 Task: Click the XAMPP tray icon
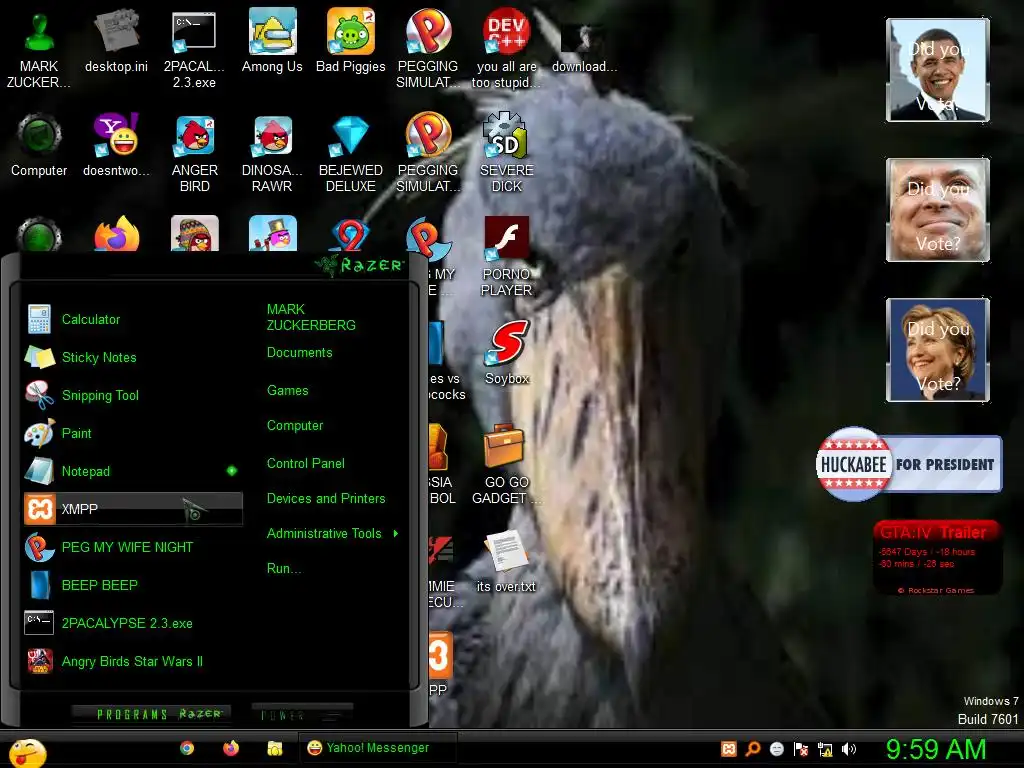(729, 749)
